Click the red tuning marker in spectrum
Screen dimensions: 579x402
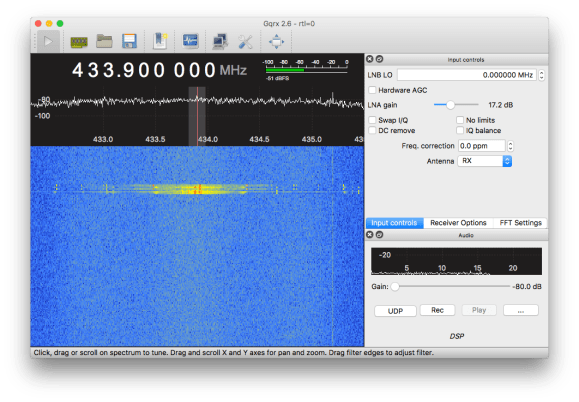point(198,116)
